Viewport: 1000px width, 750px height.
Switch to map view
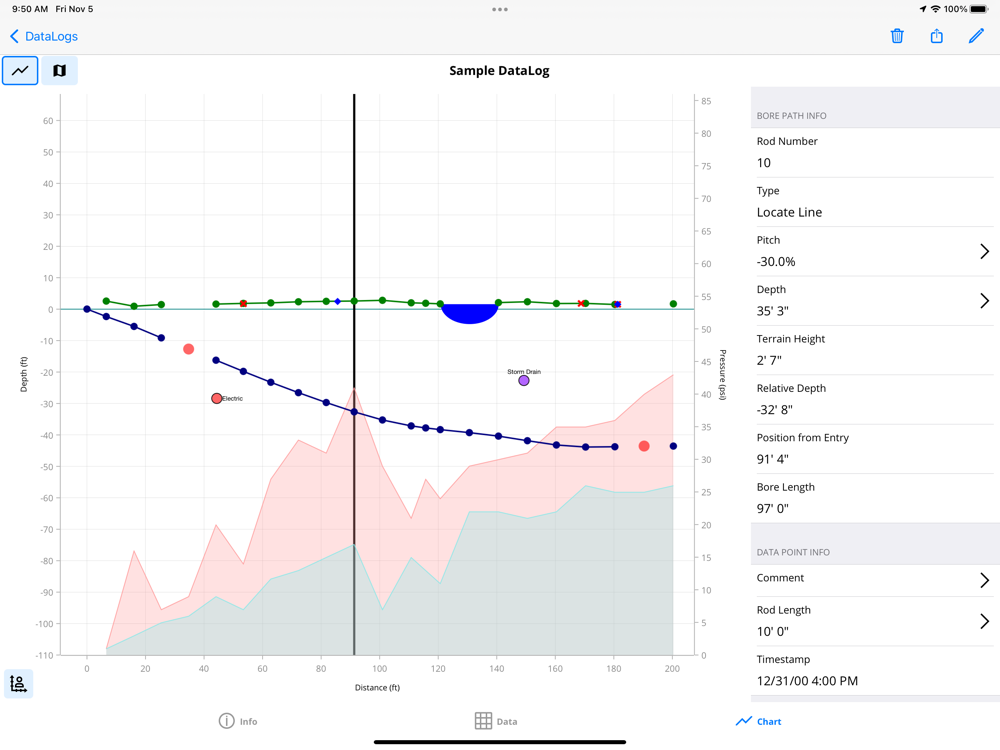59,71
